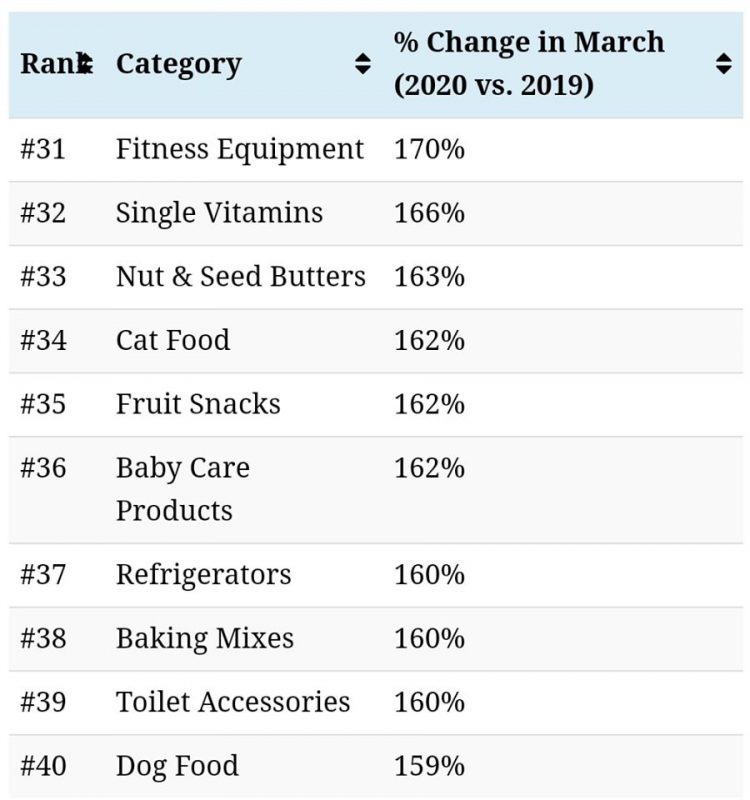This screenshot has width=750, height=800.
Task: Click sort arrows for % Change column
Action: pos(724,65)
